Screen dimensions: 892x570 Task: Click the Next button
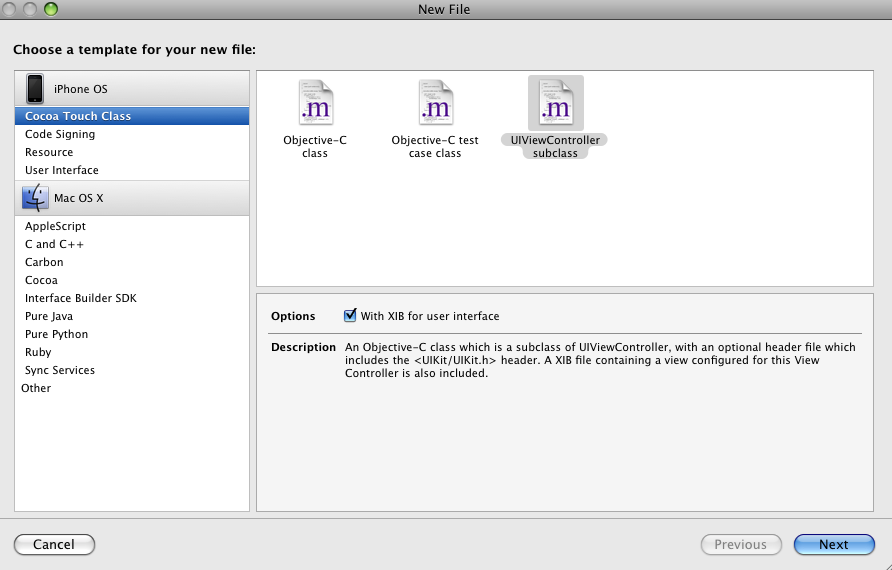click(834, 544)
